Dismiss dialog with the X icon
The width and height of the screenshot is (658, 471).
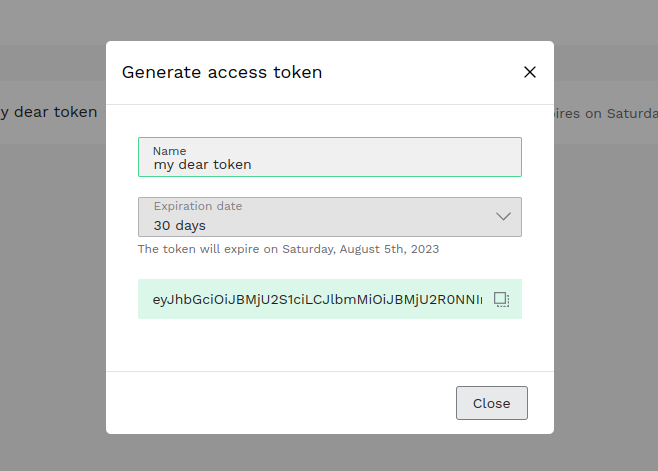coord(530,72)
